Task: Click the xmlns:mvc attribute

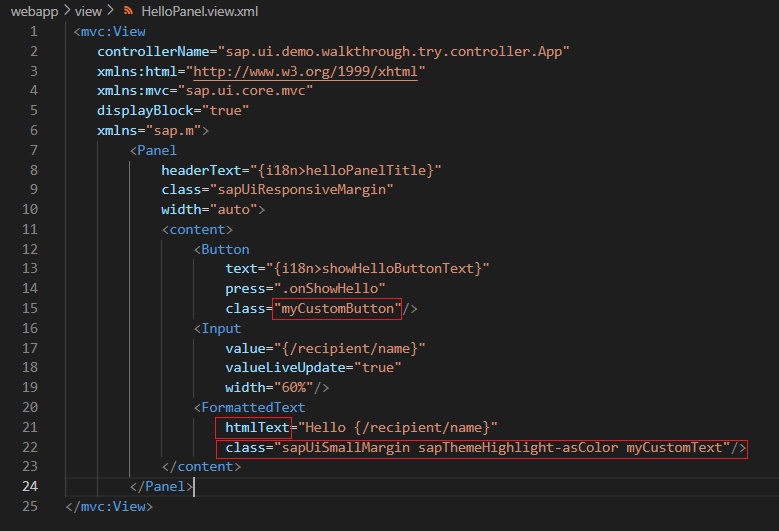Action: 133,91
